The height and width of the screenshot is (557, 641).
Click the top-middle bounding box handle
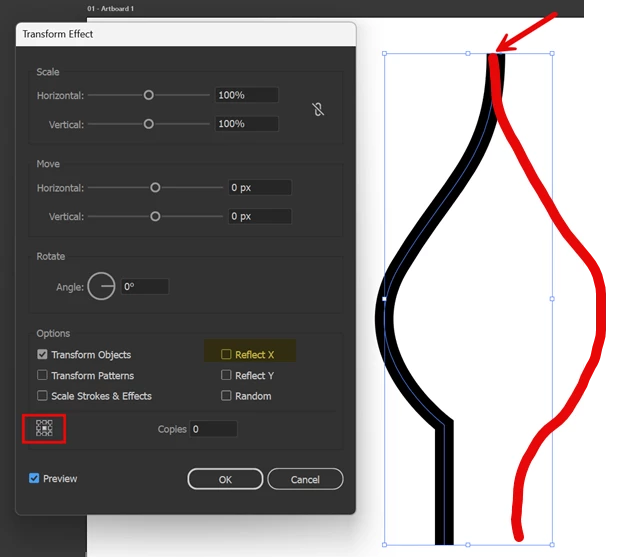click(468, 54)
